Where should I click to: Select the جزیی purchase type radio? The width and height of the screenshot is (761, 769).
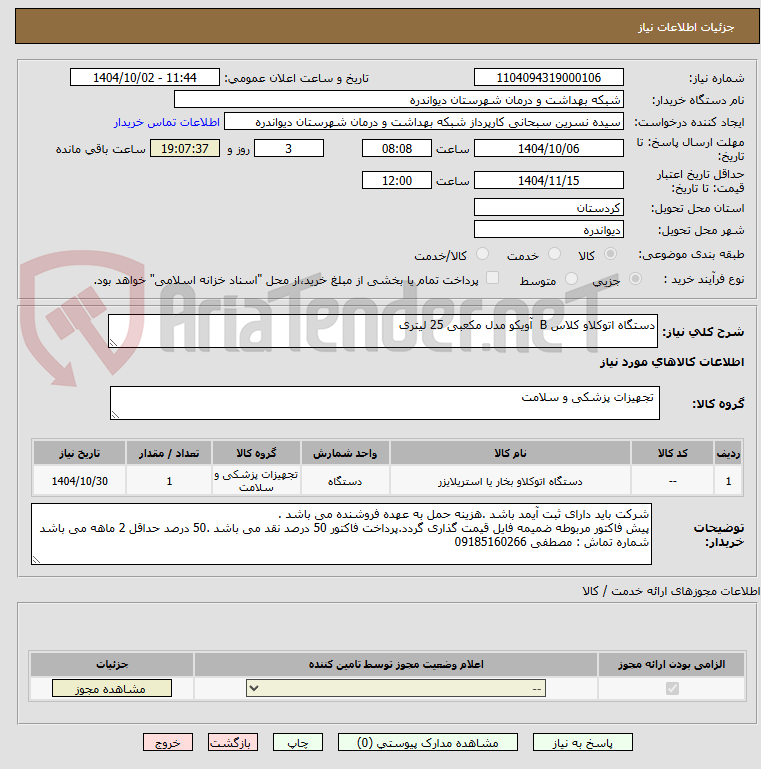tap(635, 279)
